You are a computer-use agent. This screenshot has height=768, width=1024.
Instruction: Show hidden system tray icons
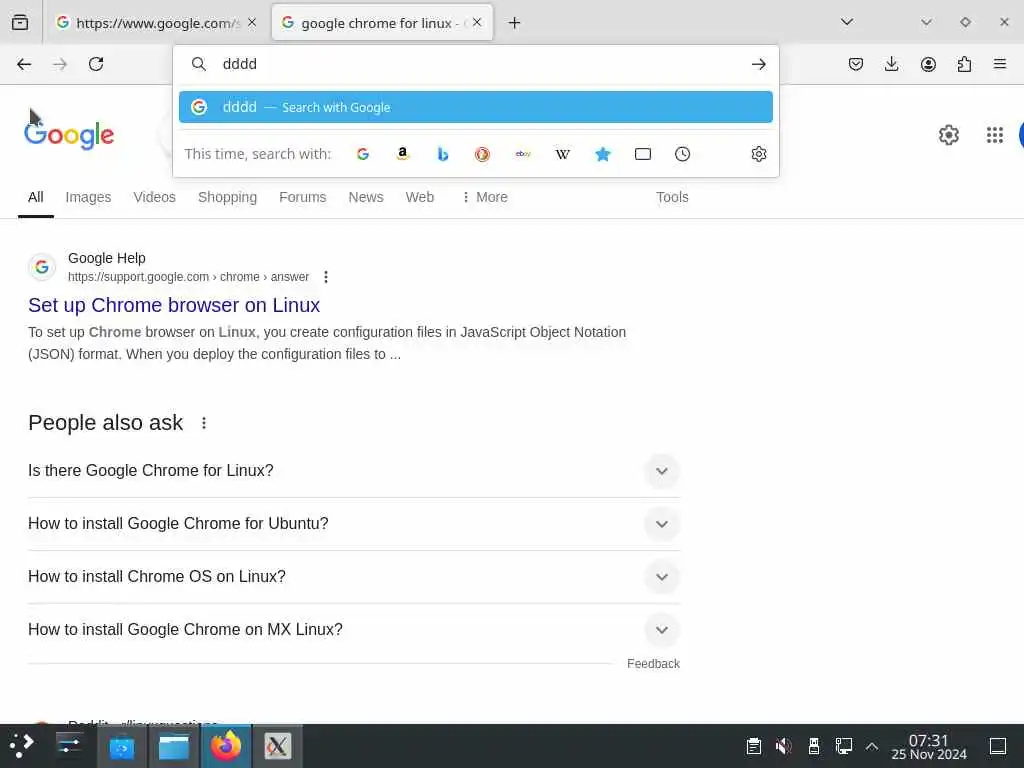click(x=872, y=746)
